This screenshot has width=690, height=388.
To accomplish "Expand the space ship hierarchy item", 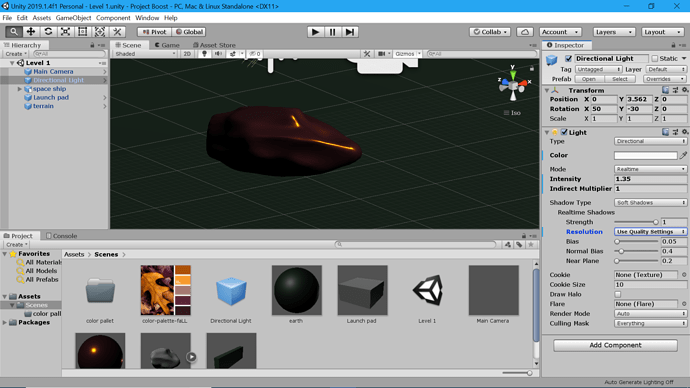I will coord(19,89).
